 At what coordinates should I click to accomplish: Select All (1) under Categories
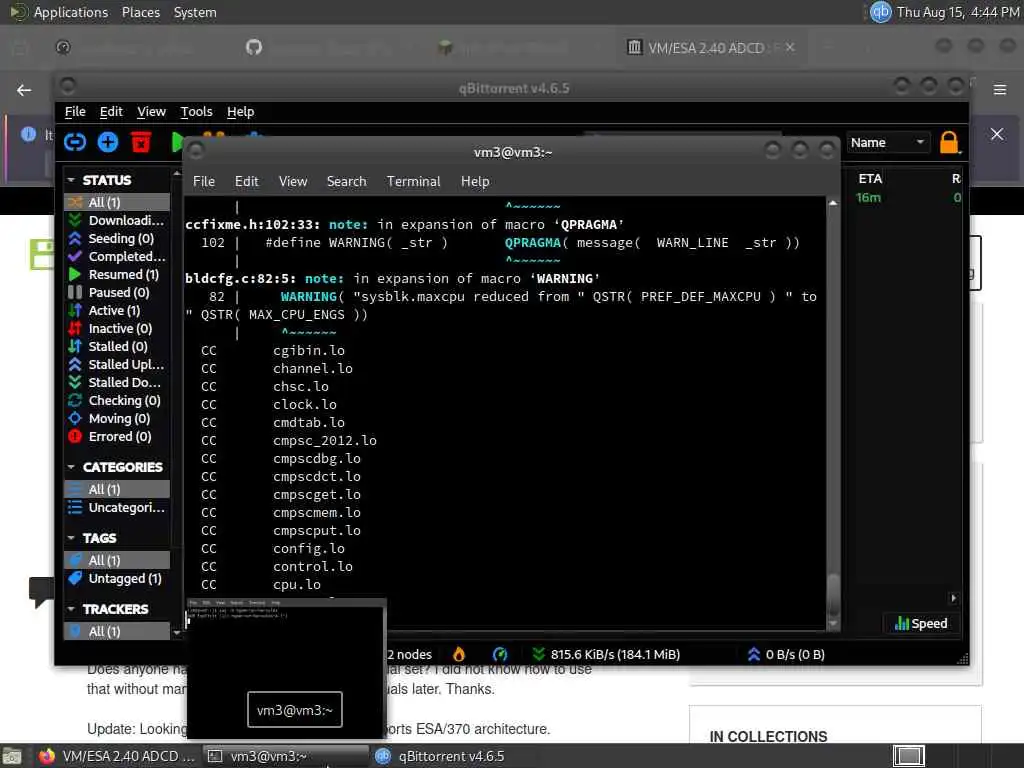point(118,489)
